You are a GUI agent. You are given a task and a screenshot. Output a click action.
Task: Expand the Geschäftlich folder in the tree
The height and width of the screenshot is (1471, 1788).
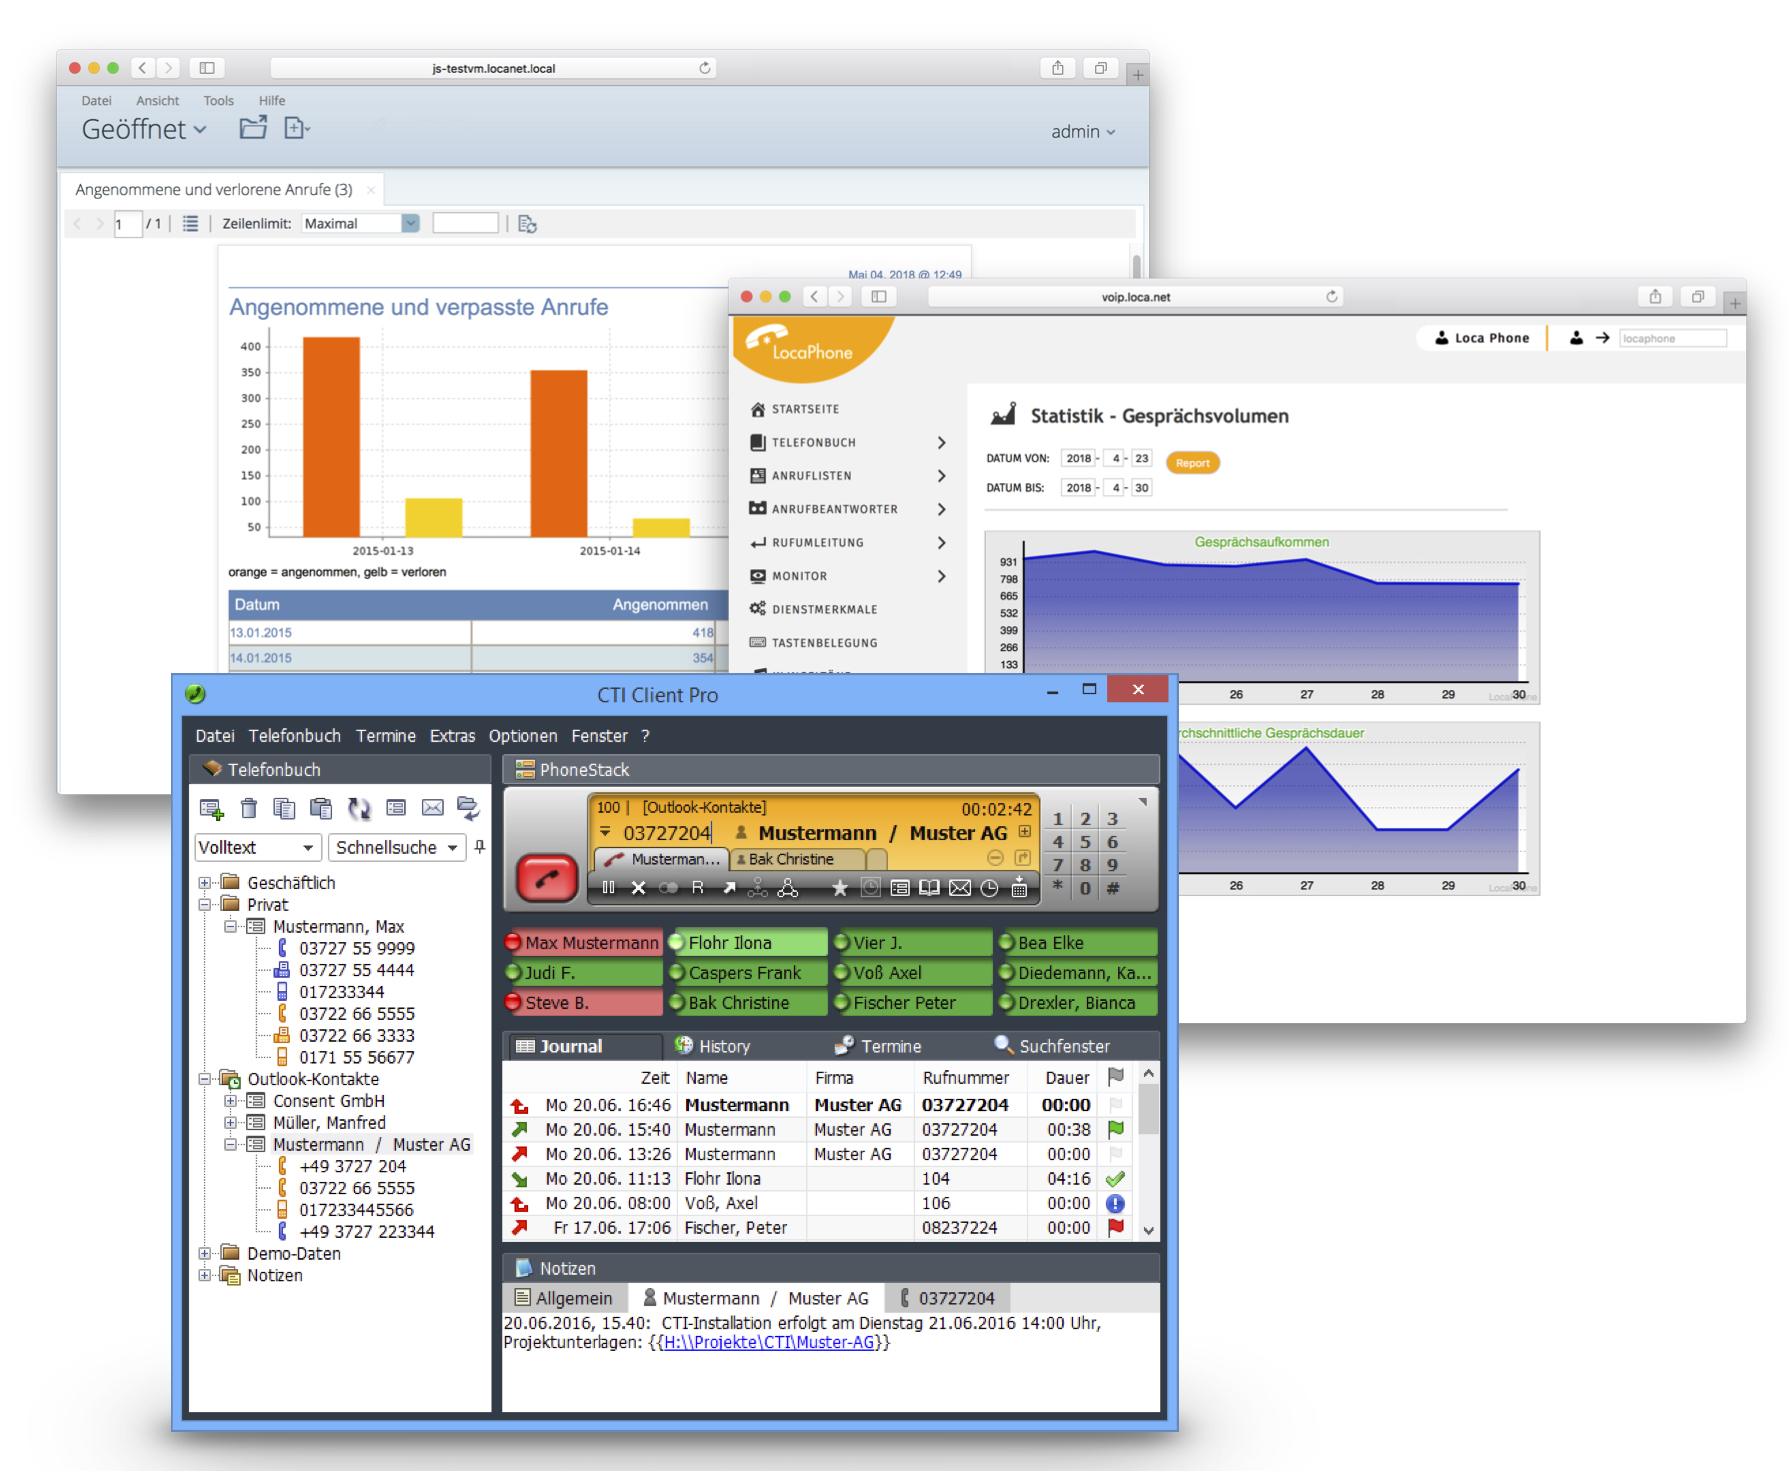coord(204,883)
